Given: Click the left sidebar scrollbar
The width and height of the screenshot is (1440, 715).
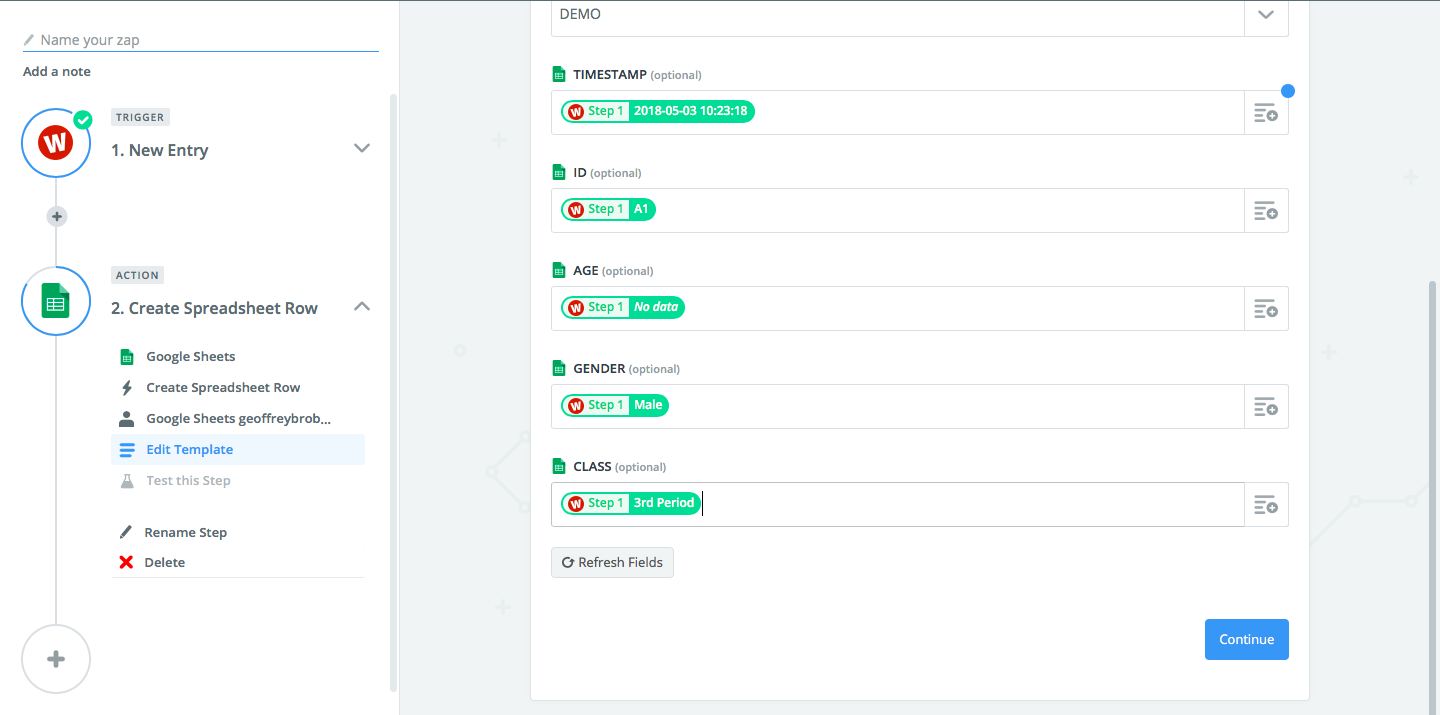Looking at the screenshot, I should point(393,392).
